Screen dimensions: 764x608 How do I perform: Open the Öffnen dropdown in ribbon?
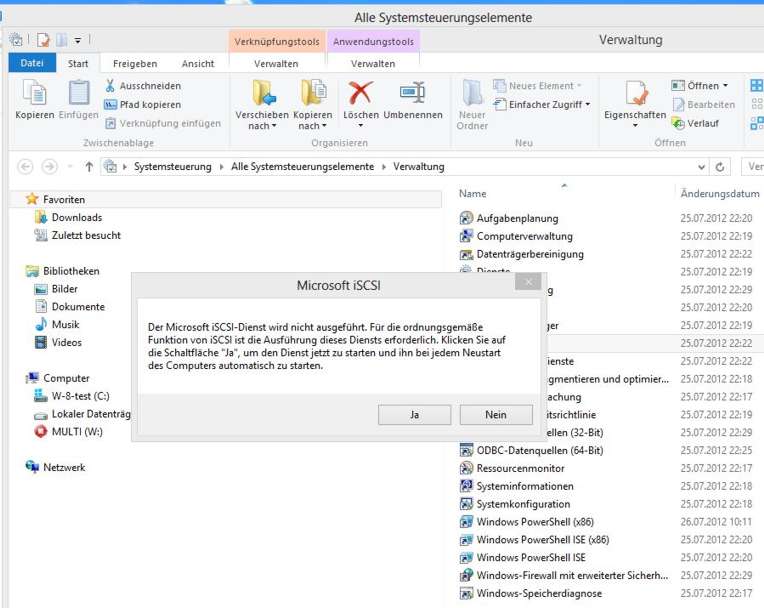(x=700, y=86)
